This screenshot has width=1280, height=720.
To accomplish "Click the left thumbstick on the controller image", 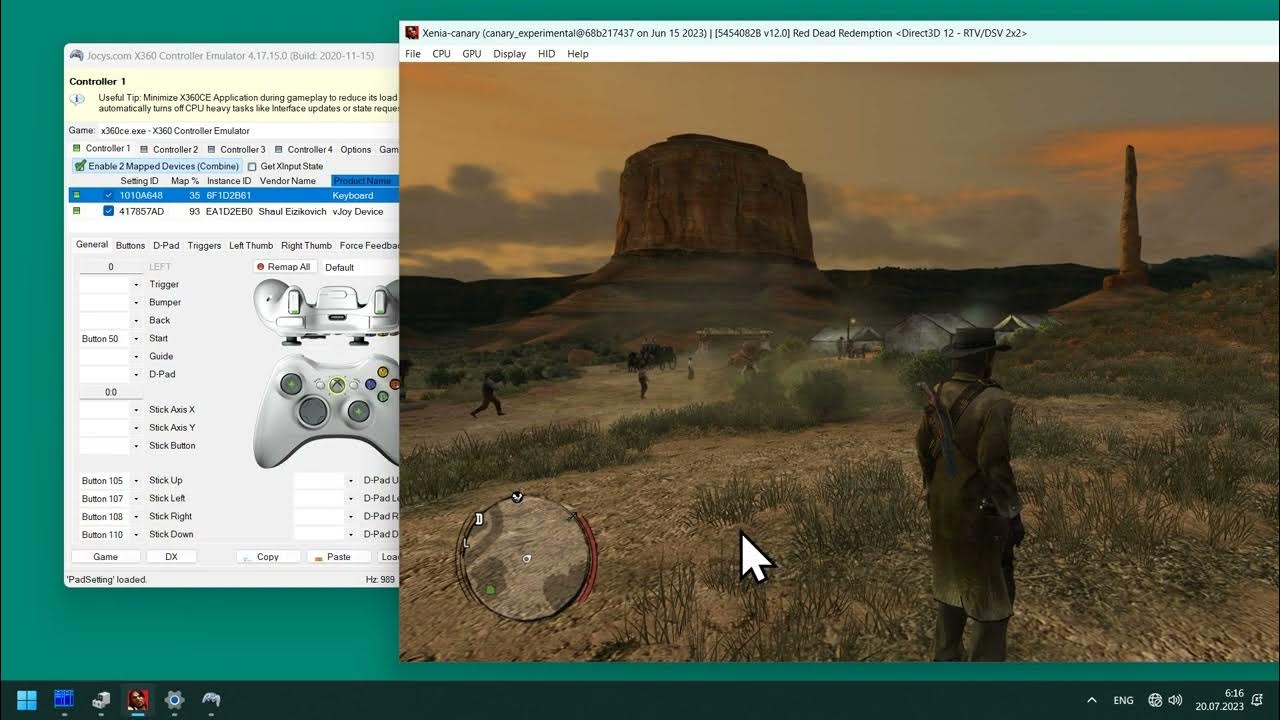I will (291, 383).
